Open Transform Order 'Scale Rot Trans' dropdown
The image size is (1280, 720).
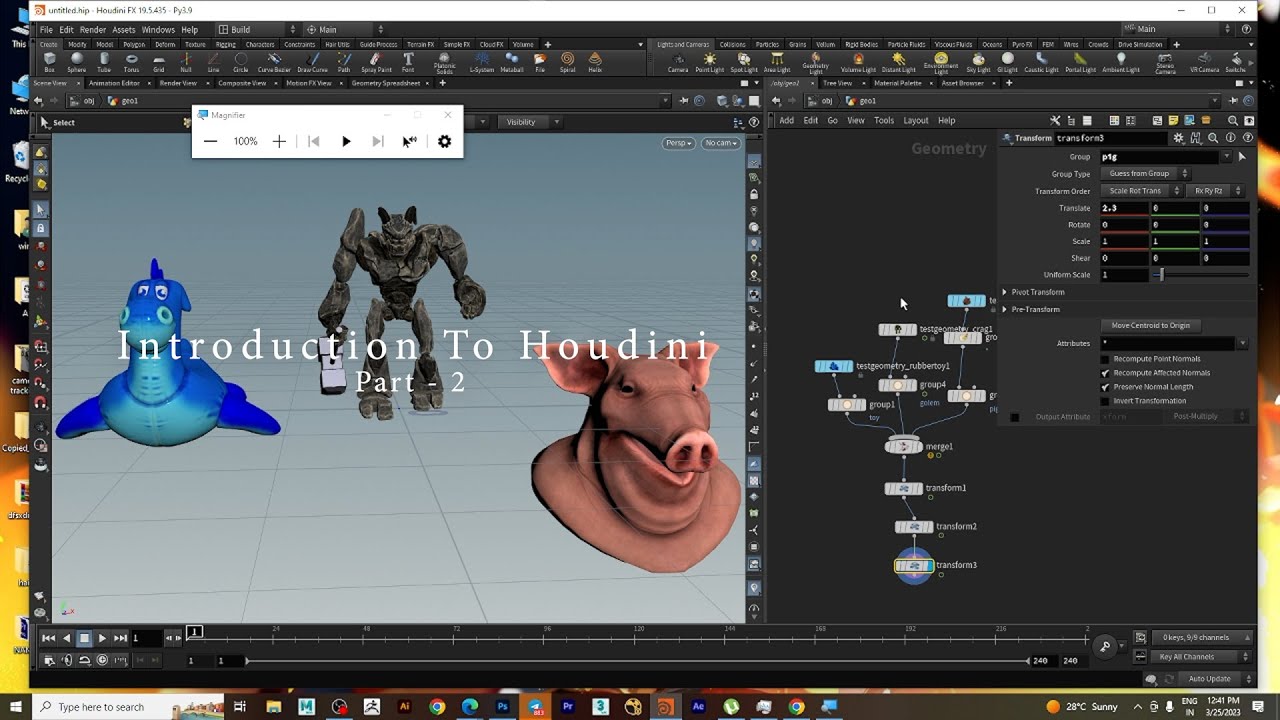[1141, 191]
